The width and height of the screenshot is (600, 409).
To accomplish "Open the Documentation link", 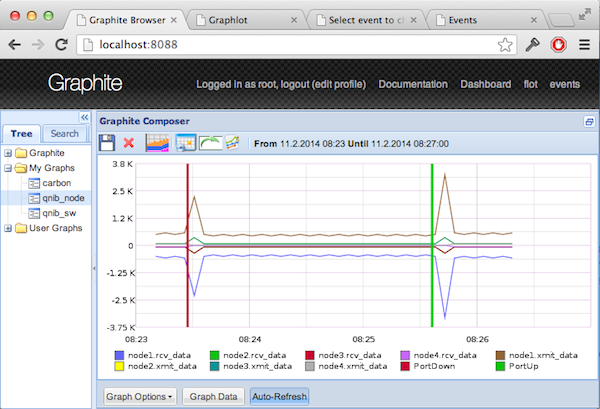I will point(413,84).
